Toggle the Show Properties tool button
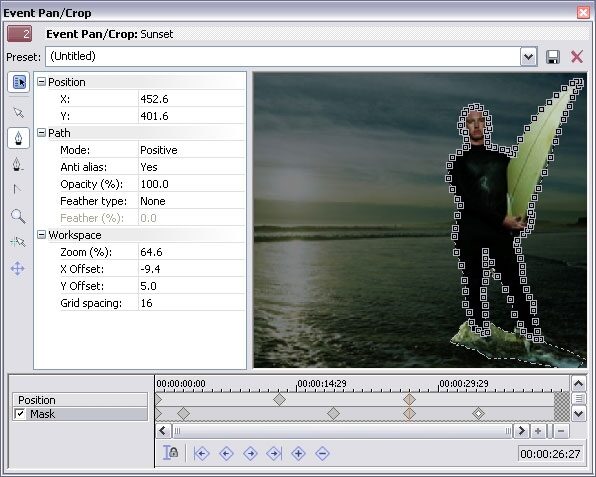596x477 pixels. point(19,82)
